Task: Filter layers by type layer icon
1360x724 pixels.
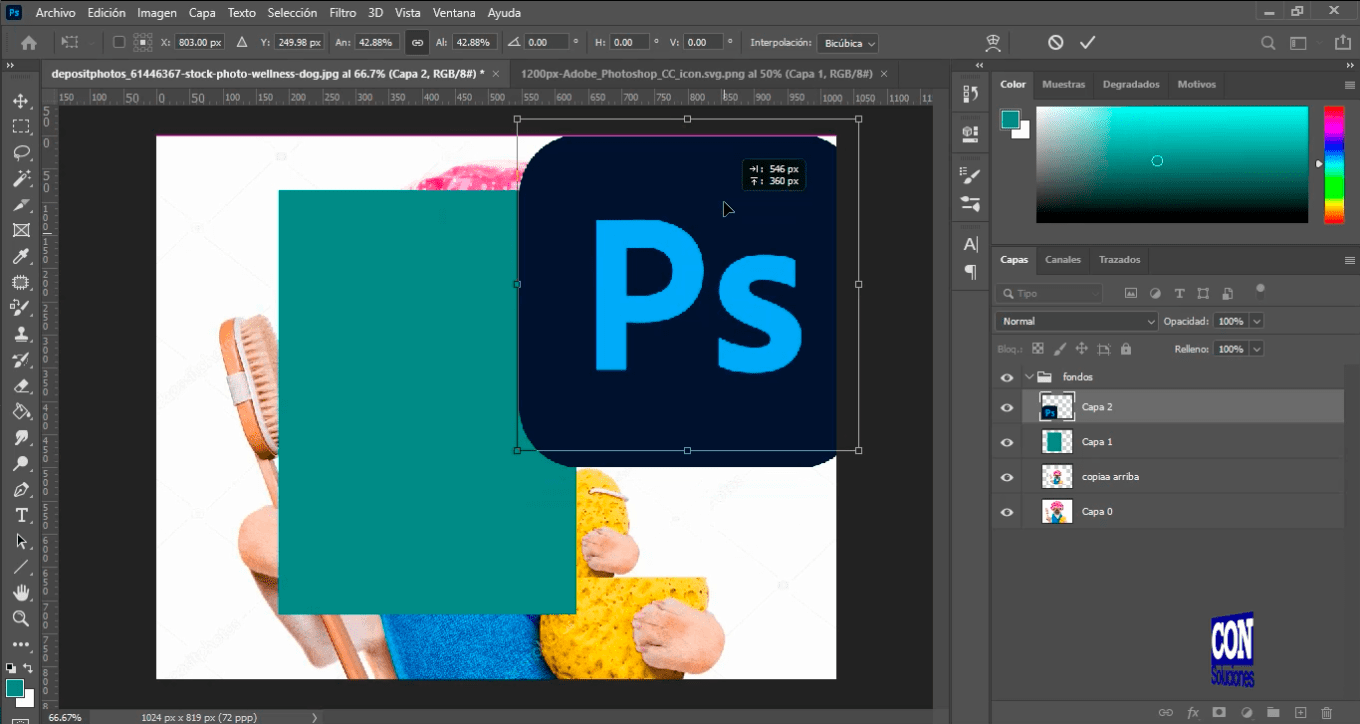Action: (x=1179, y=293)
